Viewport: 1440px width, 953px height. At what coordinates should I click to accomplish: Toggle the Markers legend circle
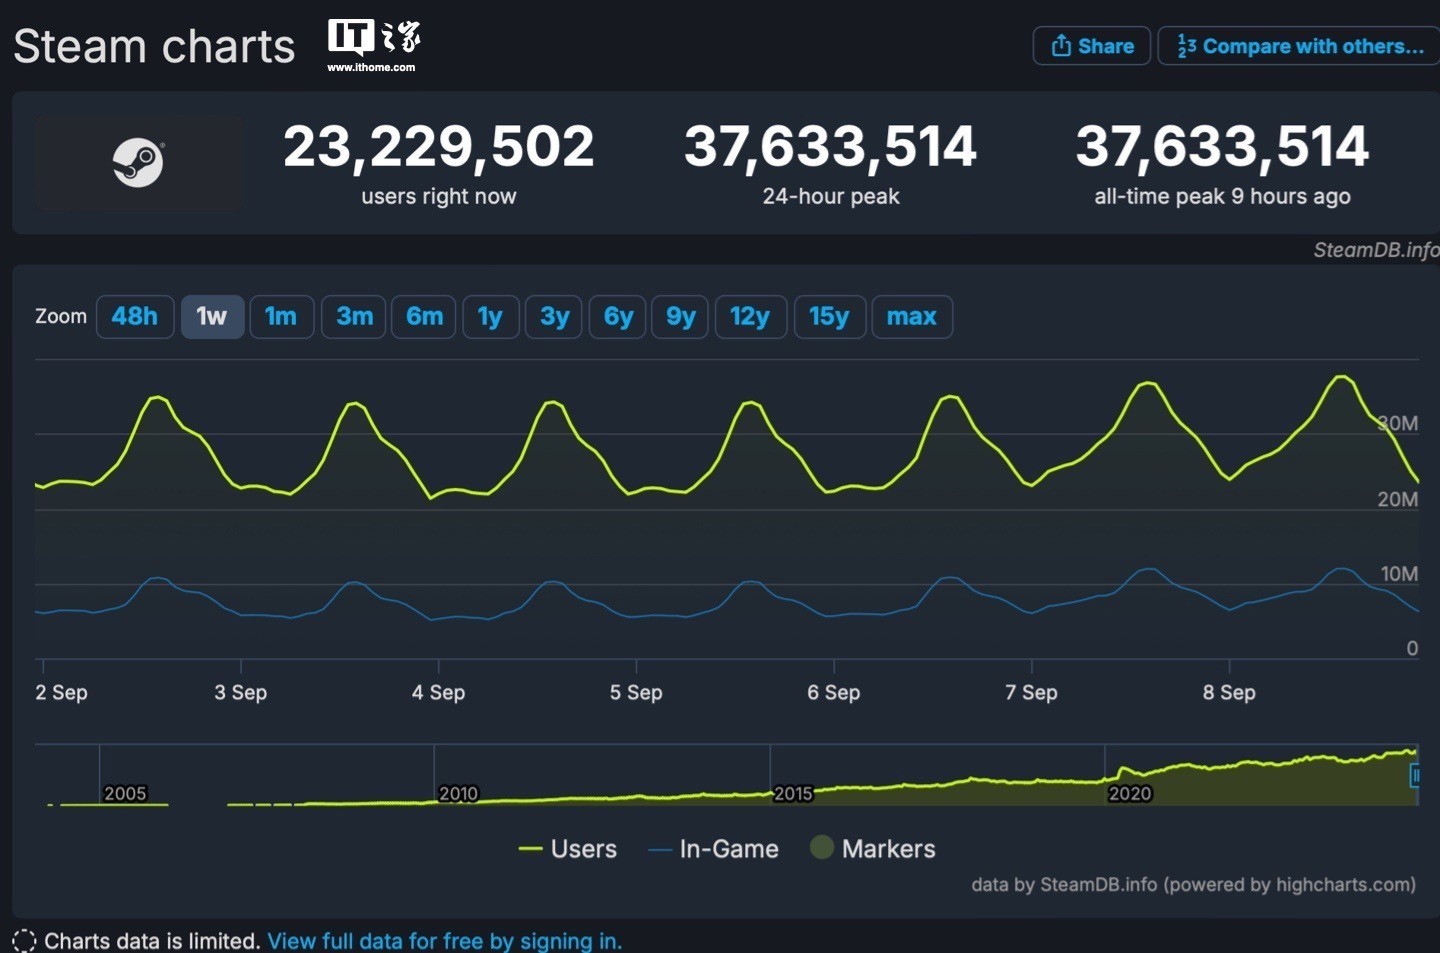click(x=822, y=848)
